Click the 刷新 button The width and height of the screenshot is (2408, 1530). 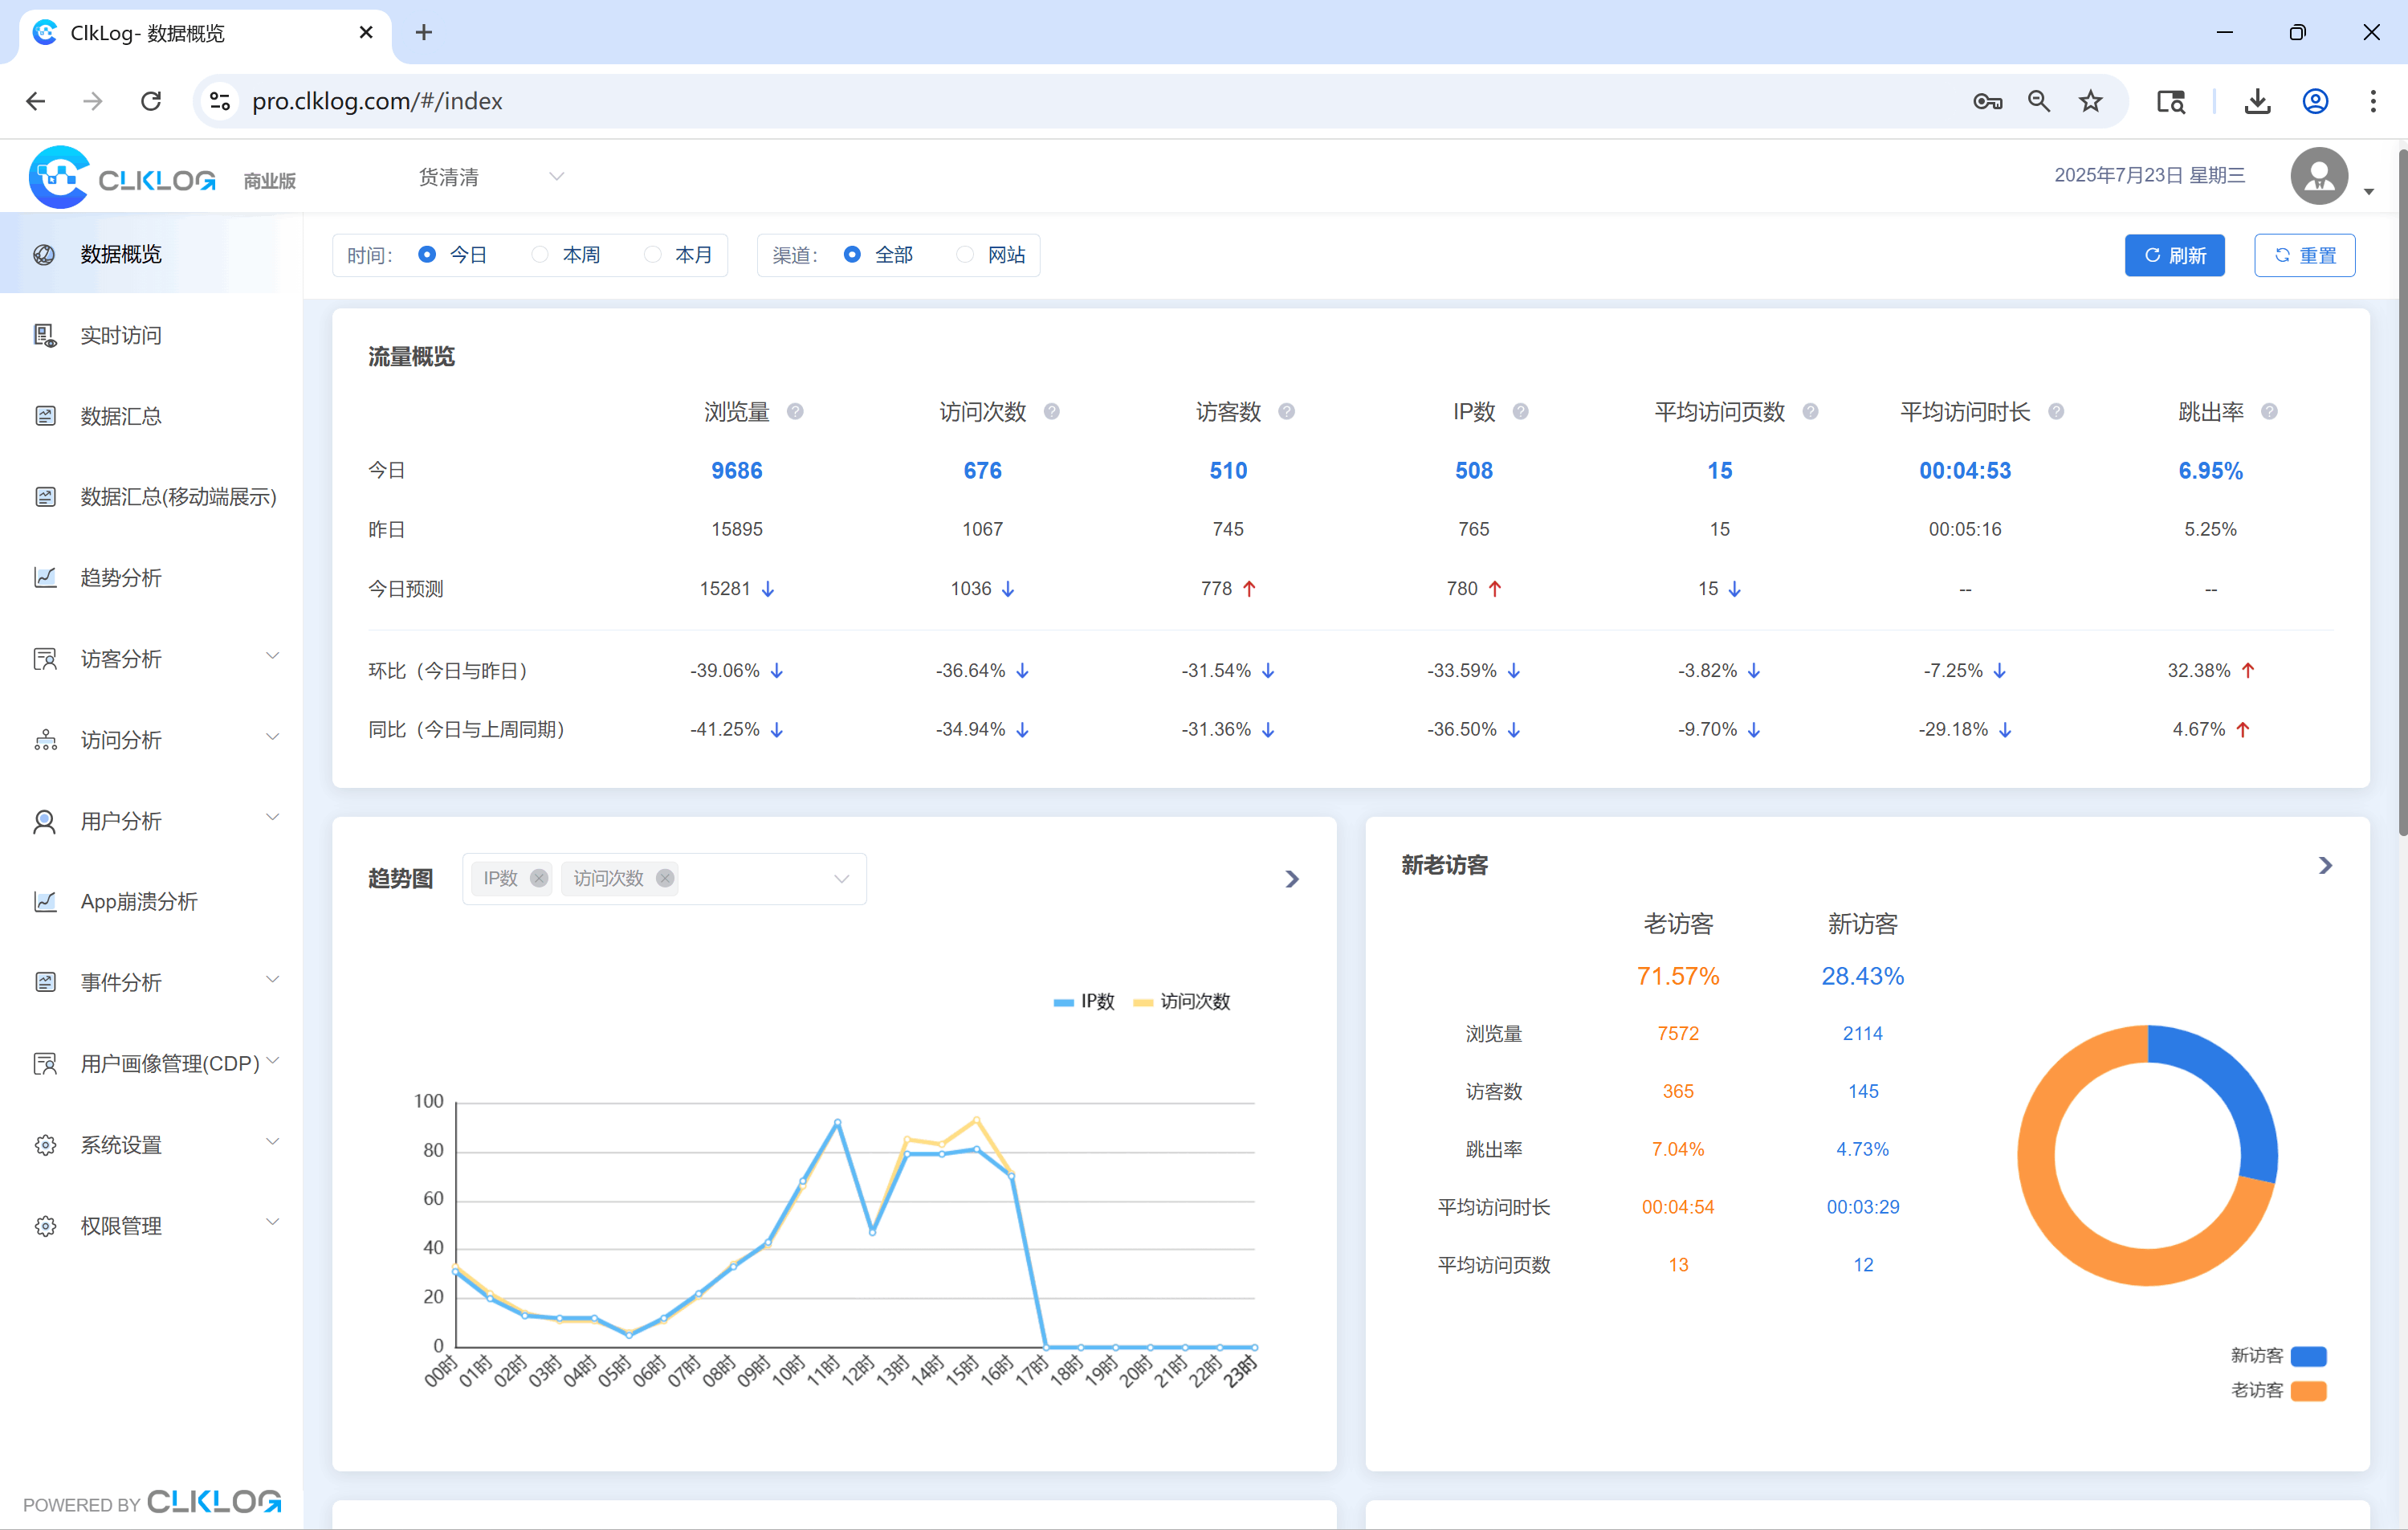click(x=2174, y=255)
